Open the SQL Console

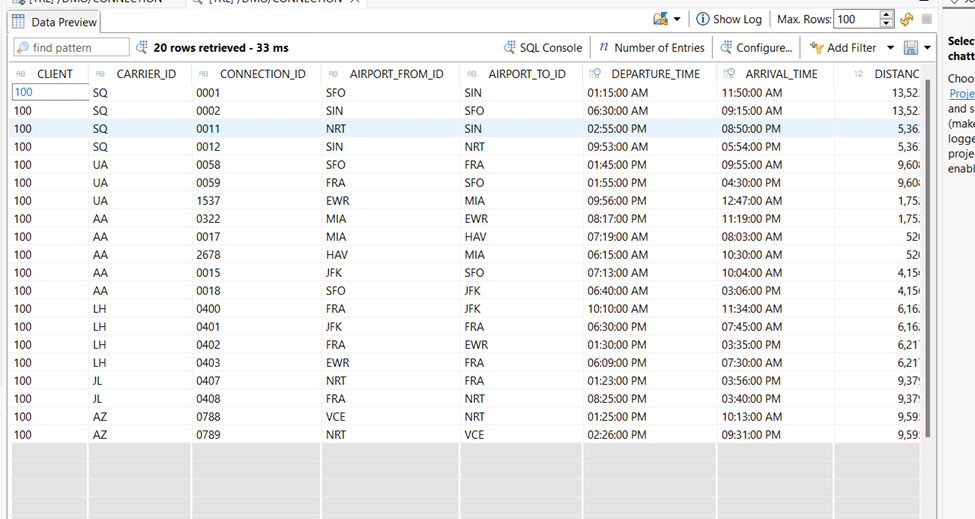(x=543, y=47)
